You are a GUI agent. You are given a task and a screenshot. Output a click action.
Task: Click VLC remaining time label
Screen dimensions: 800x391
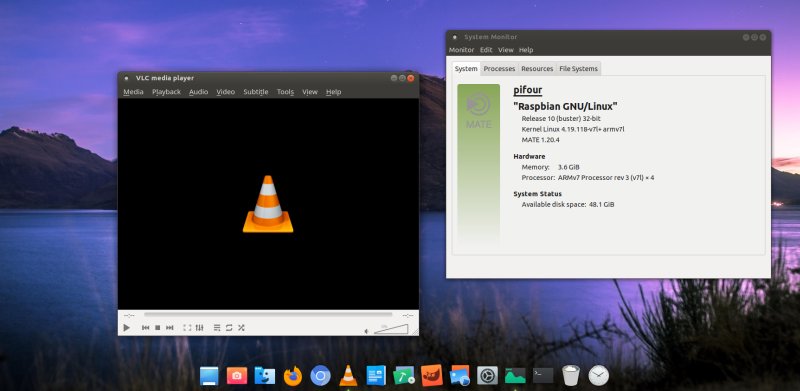pos(408,315)
